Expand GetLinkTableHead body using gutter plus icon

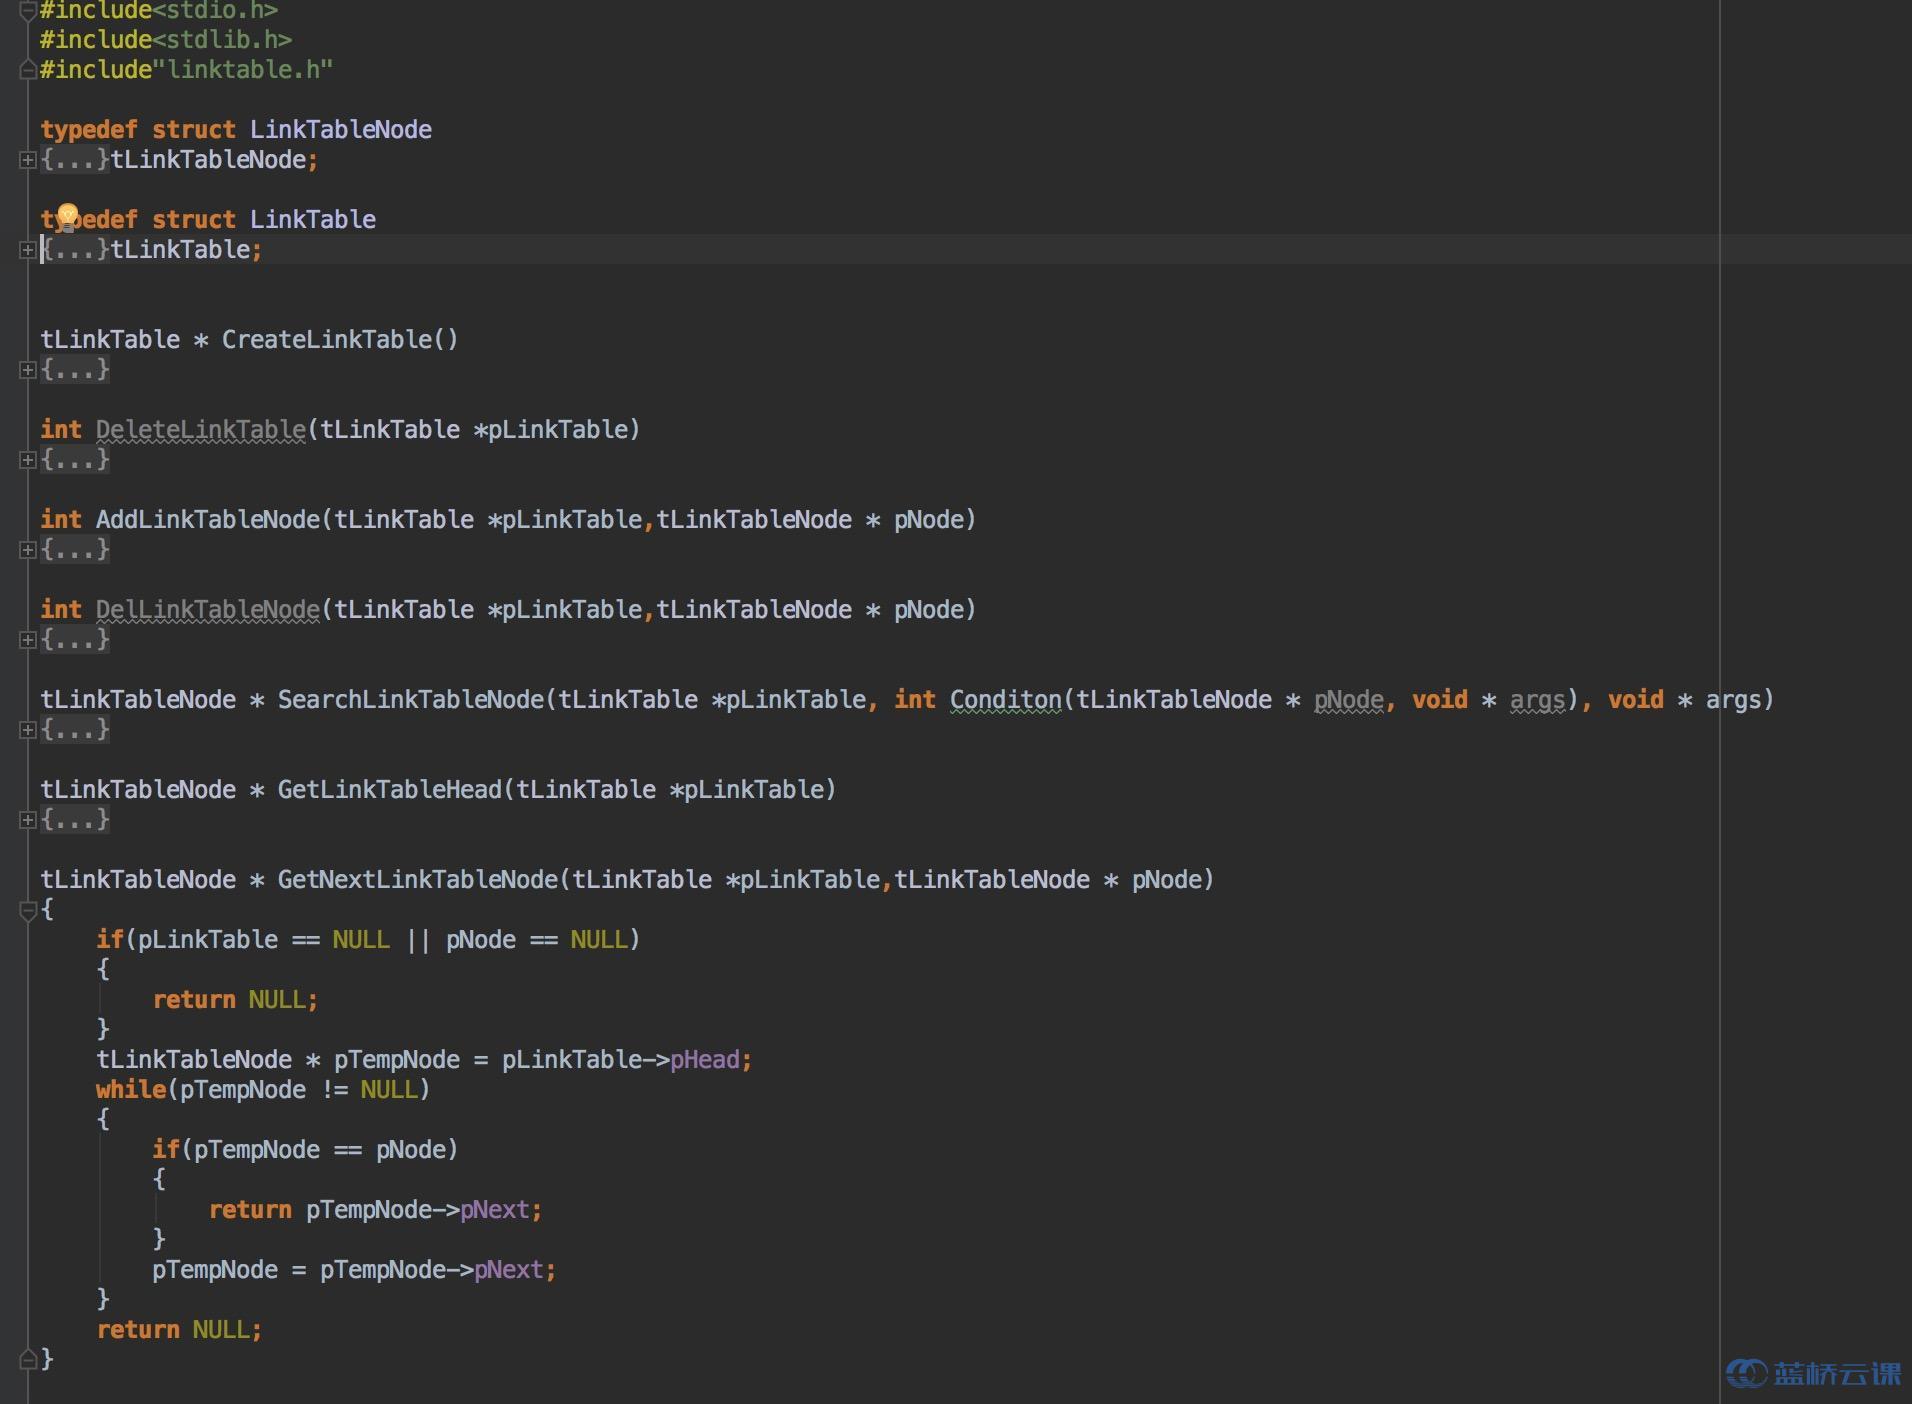click(28, 820)
